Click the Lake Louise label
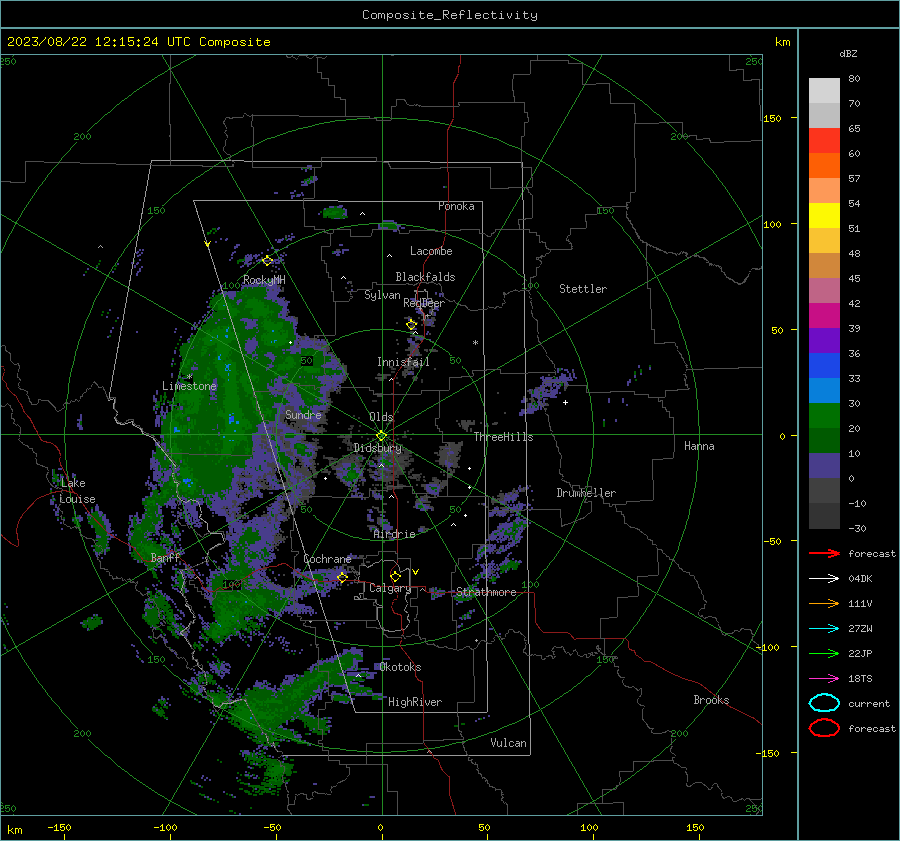900x841 pixels. click(x=77, y=491)
